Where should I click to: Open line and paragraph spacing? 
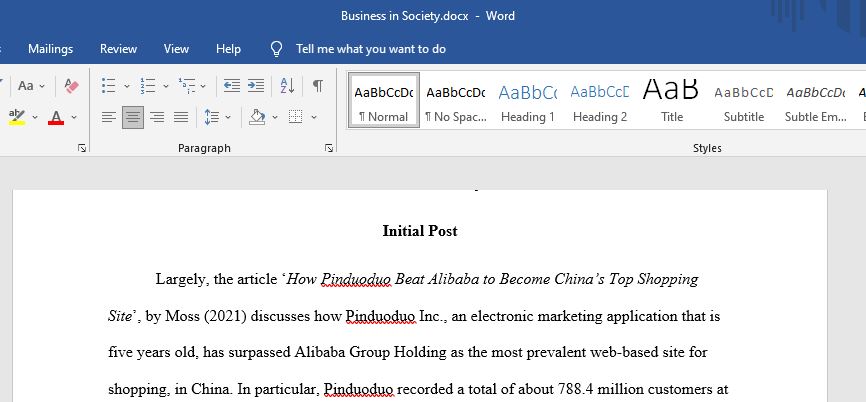[212, 117]
